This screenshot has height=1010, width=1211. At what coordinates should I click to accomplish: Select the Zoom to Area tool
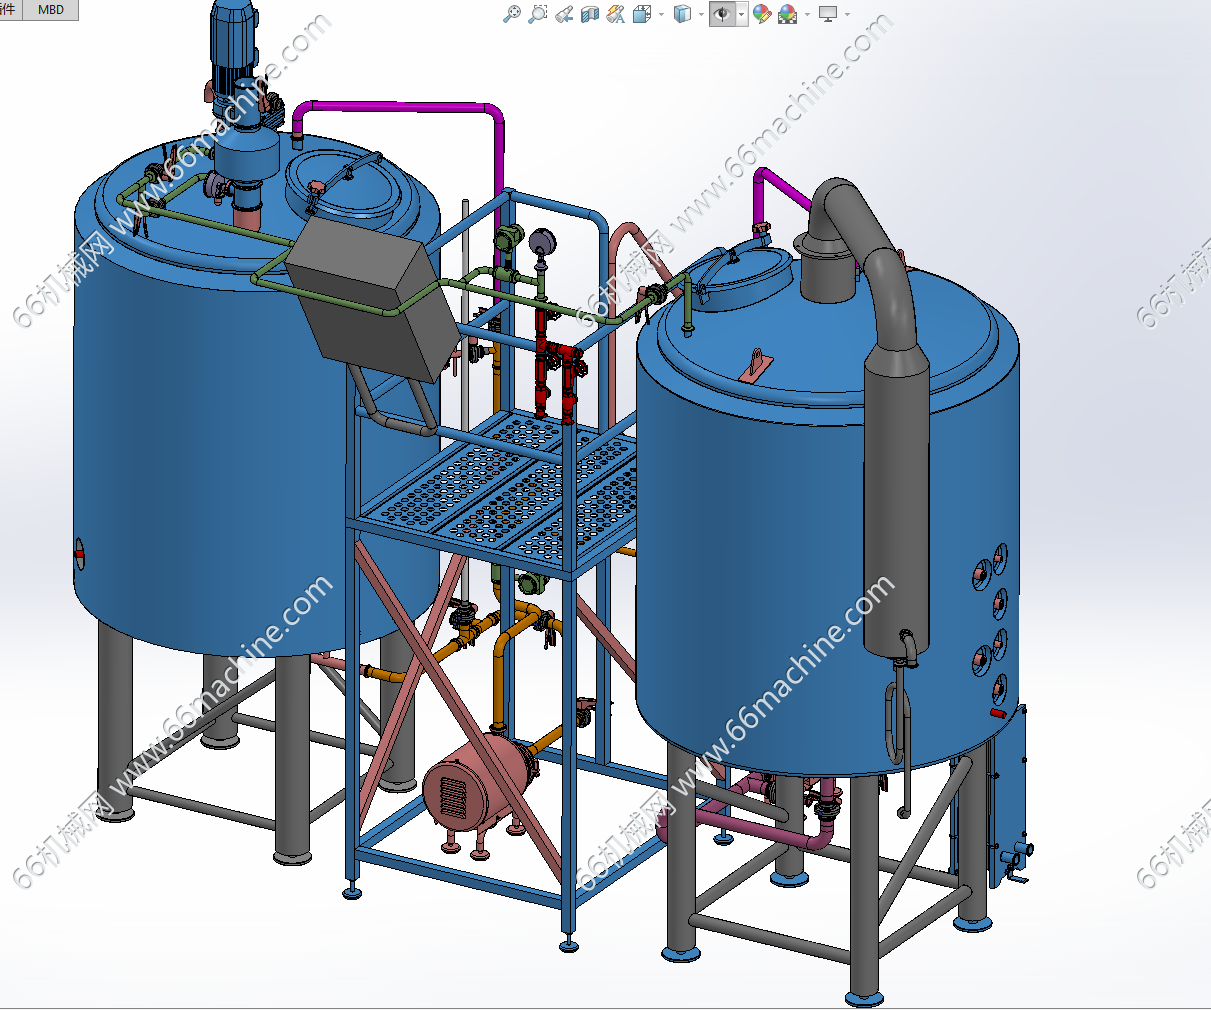[x=538, y=14]
